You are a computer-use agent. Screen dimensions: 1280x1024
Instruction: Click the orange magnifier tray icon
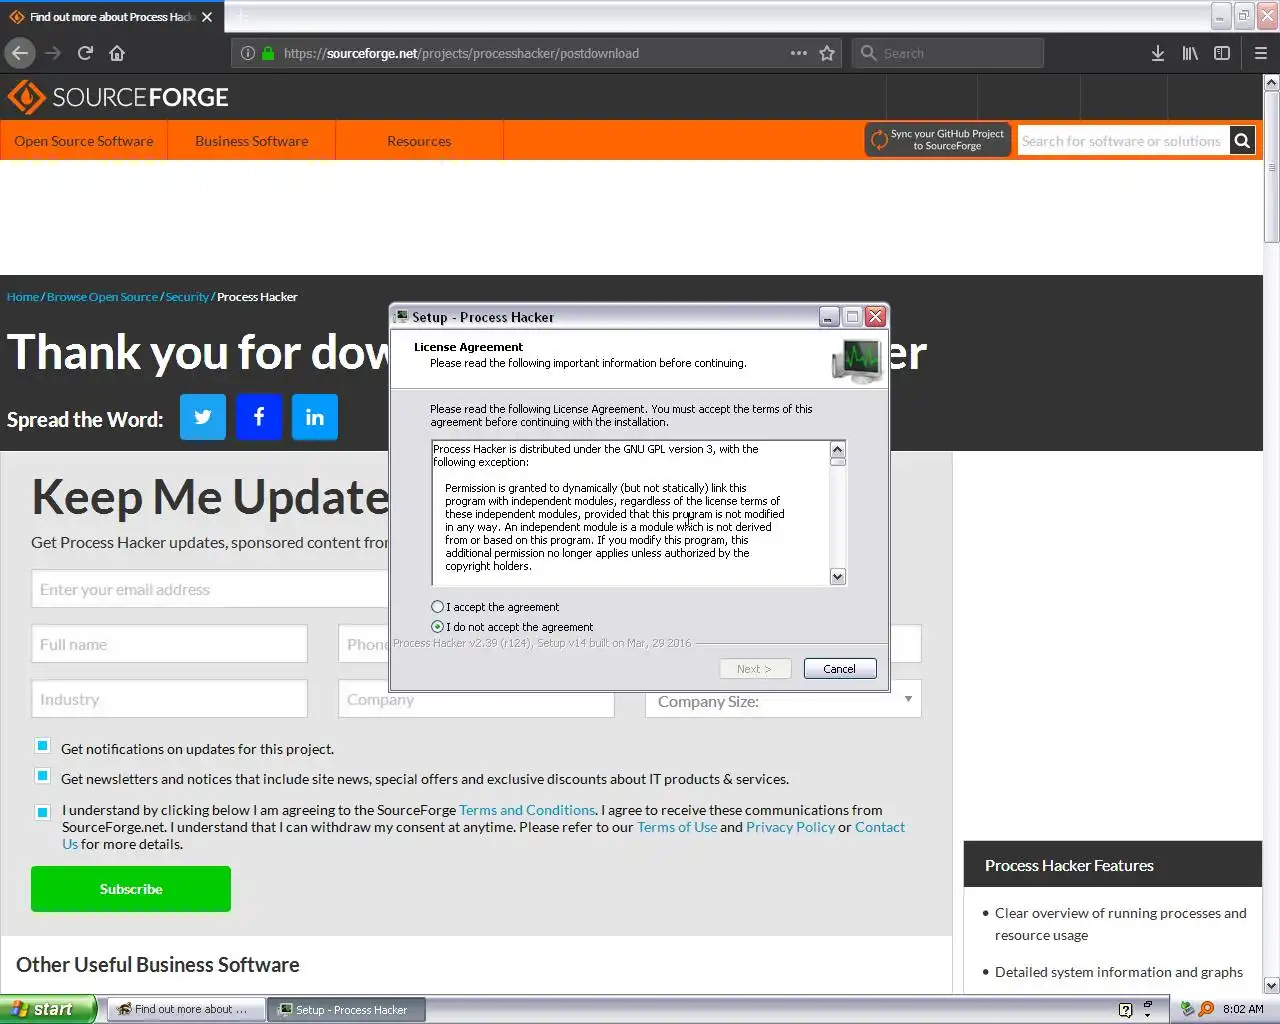point(1207,1009)
